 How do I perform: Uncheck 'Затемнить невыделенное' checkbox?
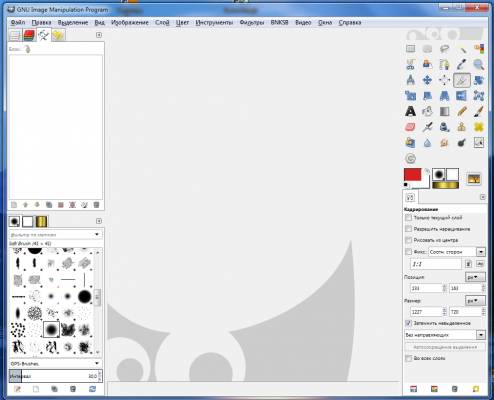pyautogui.click(x=408, y=323)
